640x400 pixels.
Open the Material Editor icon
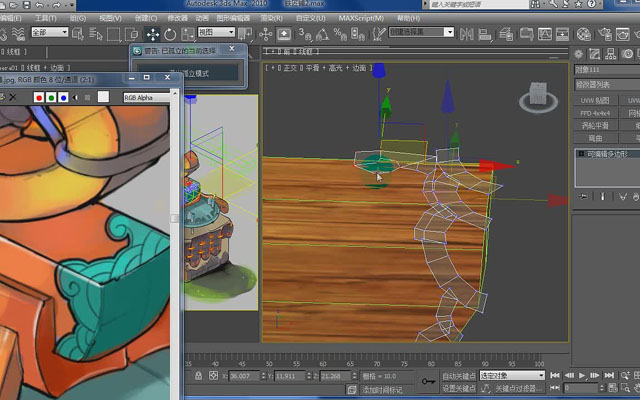tap(584, 34)
